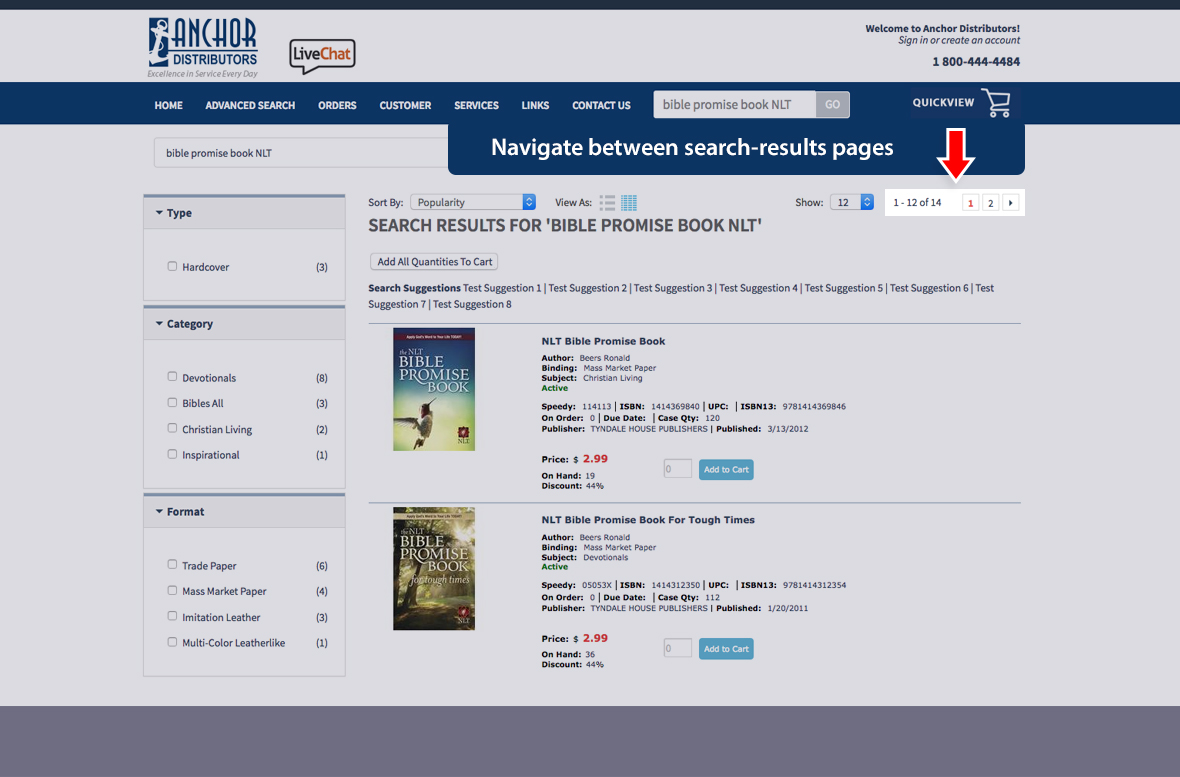The image size is (1180, 777).
Task: Select the Customer menu item
Action: [405, 105]
